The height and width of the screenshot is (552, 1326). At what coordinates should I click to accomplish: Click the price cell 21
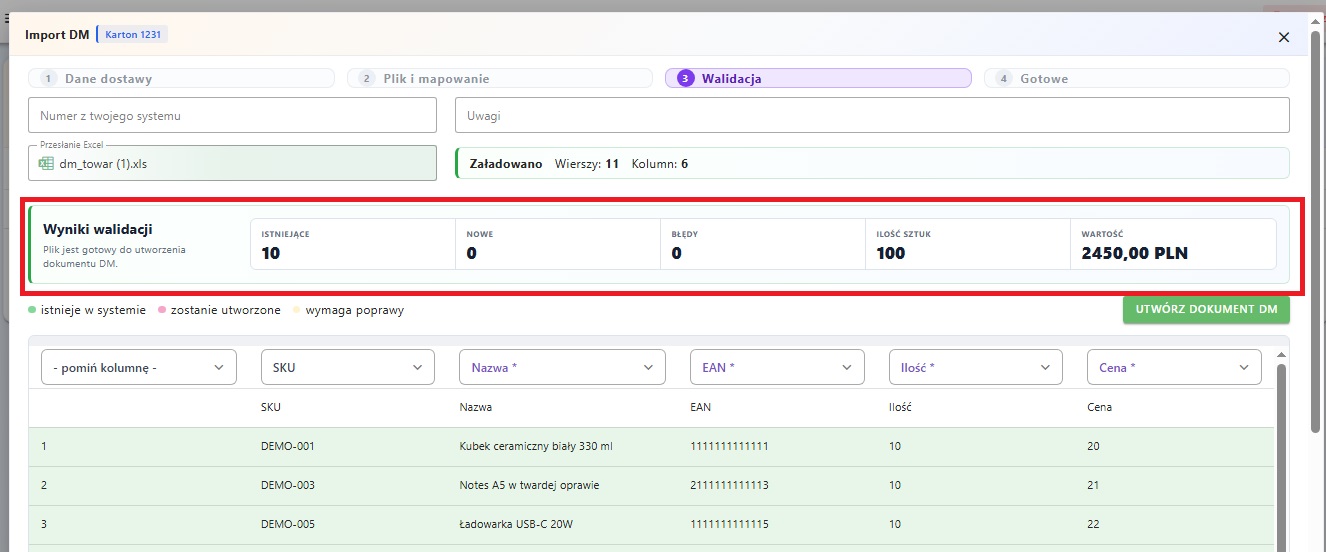[1093, 485]
